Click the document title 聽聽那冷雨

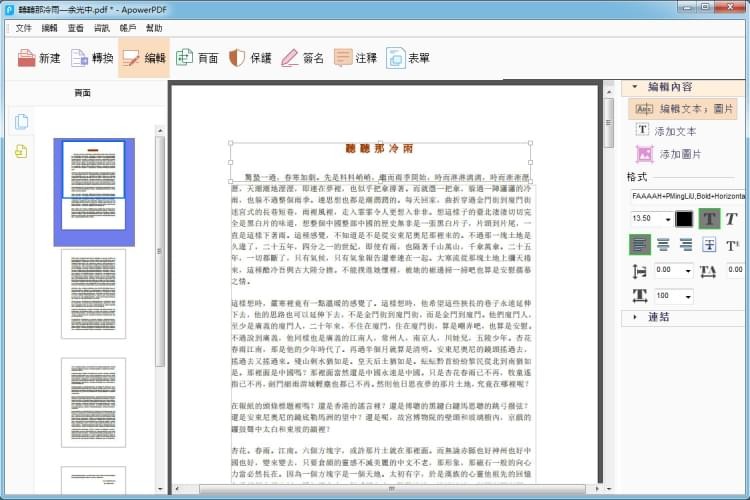tap(379, 148)
